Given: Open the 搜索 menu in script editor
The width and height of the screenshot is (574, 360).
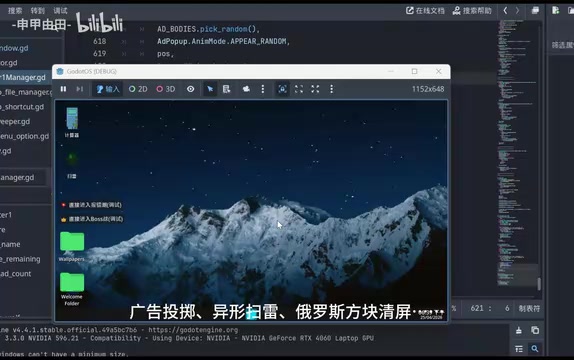Looking at the screenshot, I should (15, 11).
